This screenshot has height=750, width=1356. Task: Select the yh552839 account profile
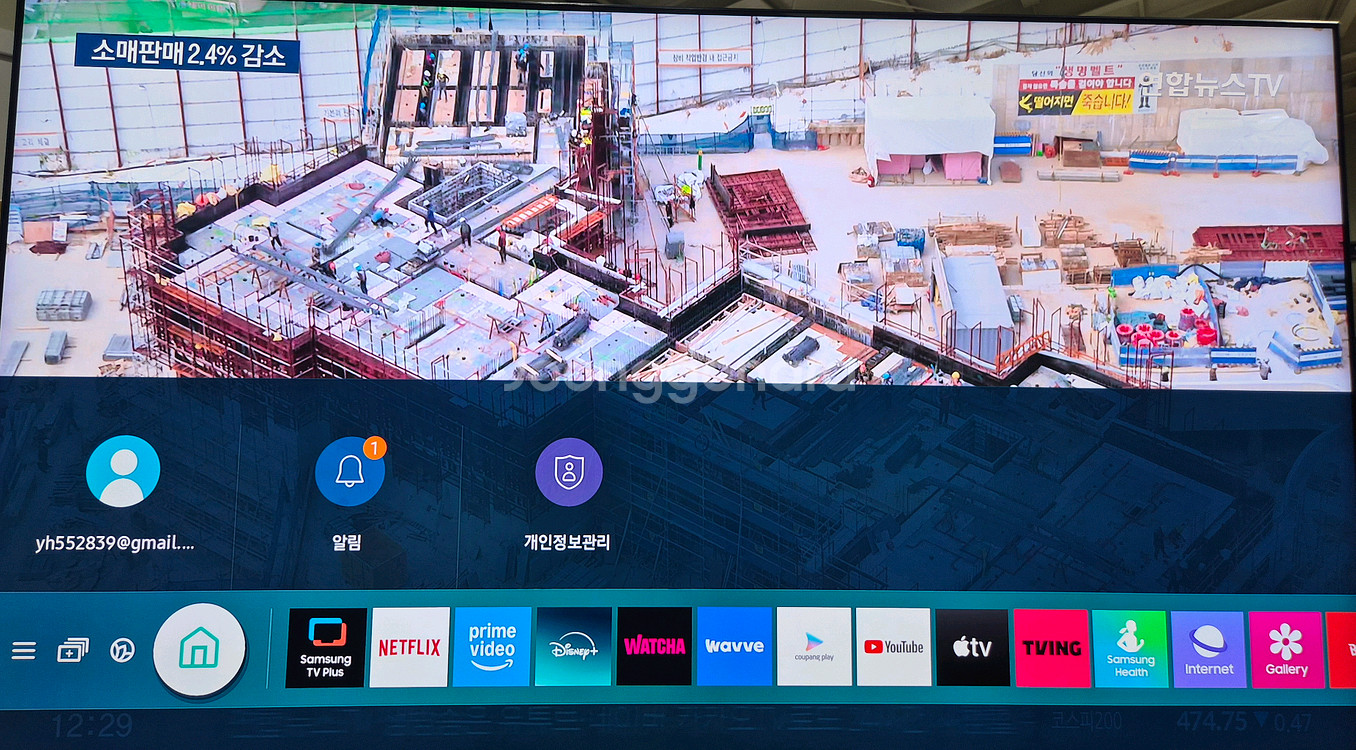coord(123,472)
